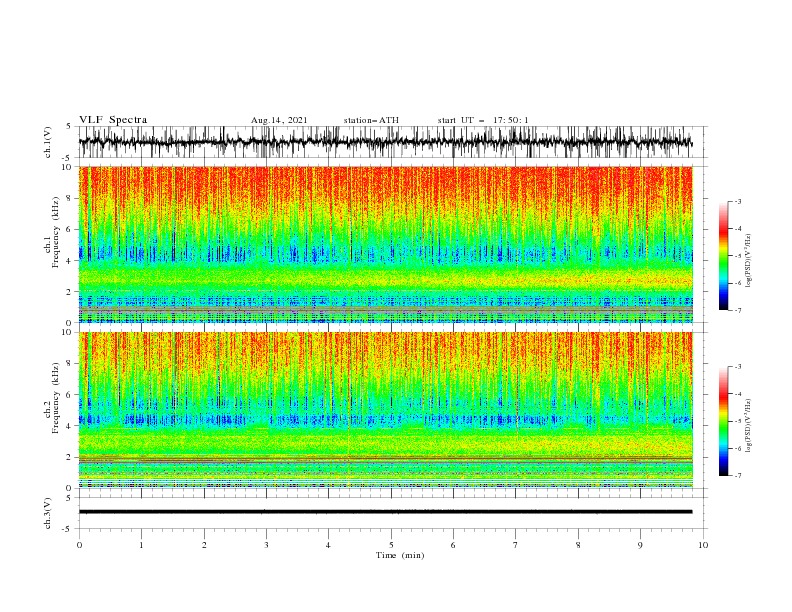Click the "ch.3(V)" axis label
Screen dimensions: 792x612
(48, 513)
